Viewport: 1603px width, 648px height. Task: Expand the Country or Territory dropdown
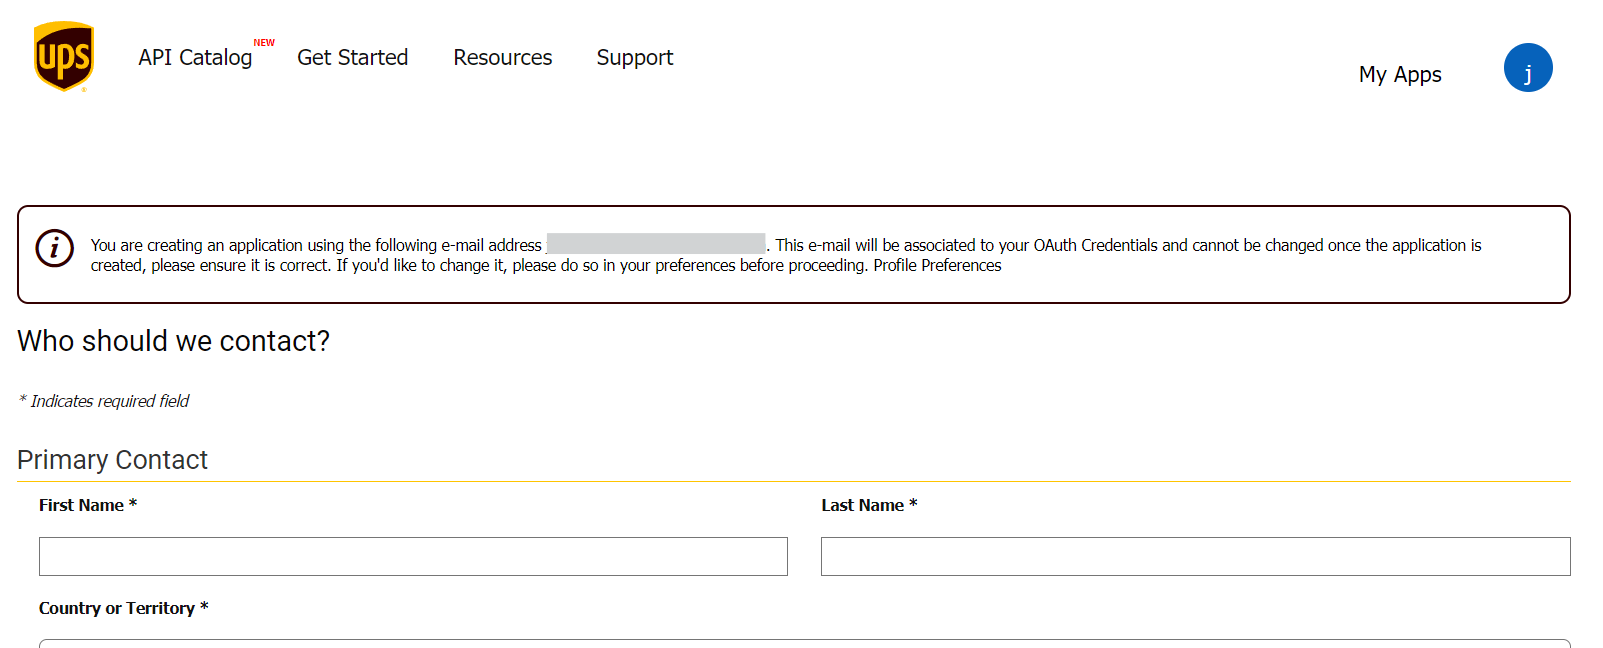[804, 642]
